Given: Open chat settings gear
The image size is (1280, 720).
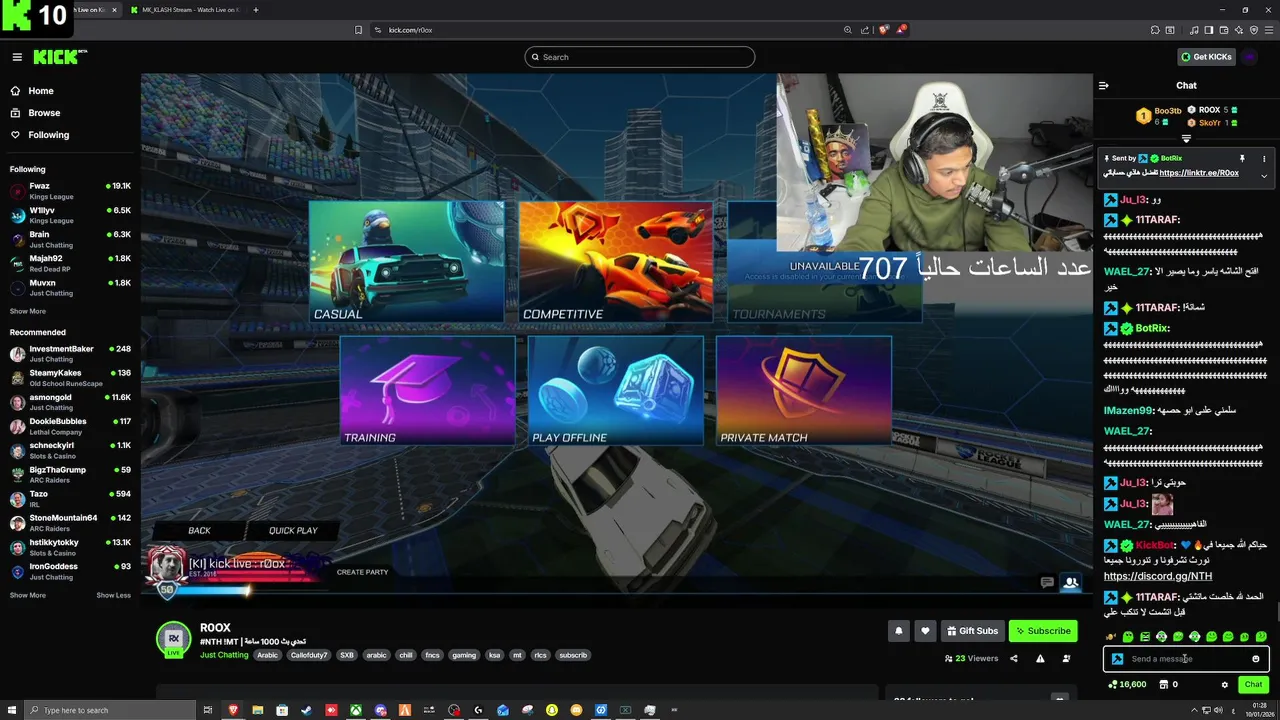Looking at the screenshot, I should 1224,685.
